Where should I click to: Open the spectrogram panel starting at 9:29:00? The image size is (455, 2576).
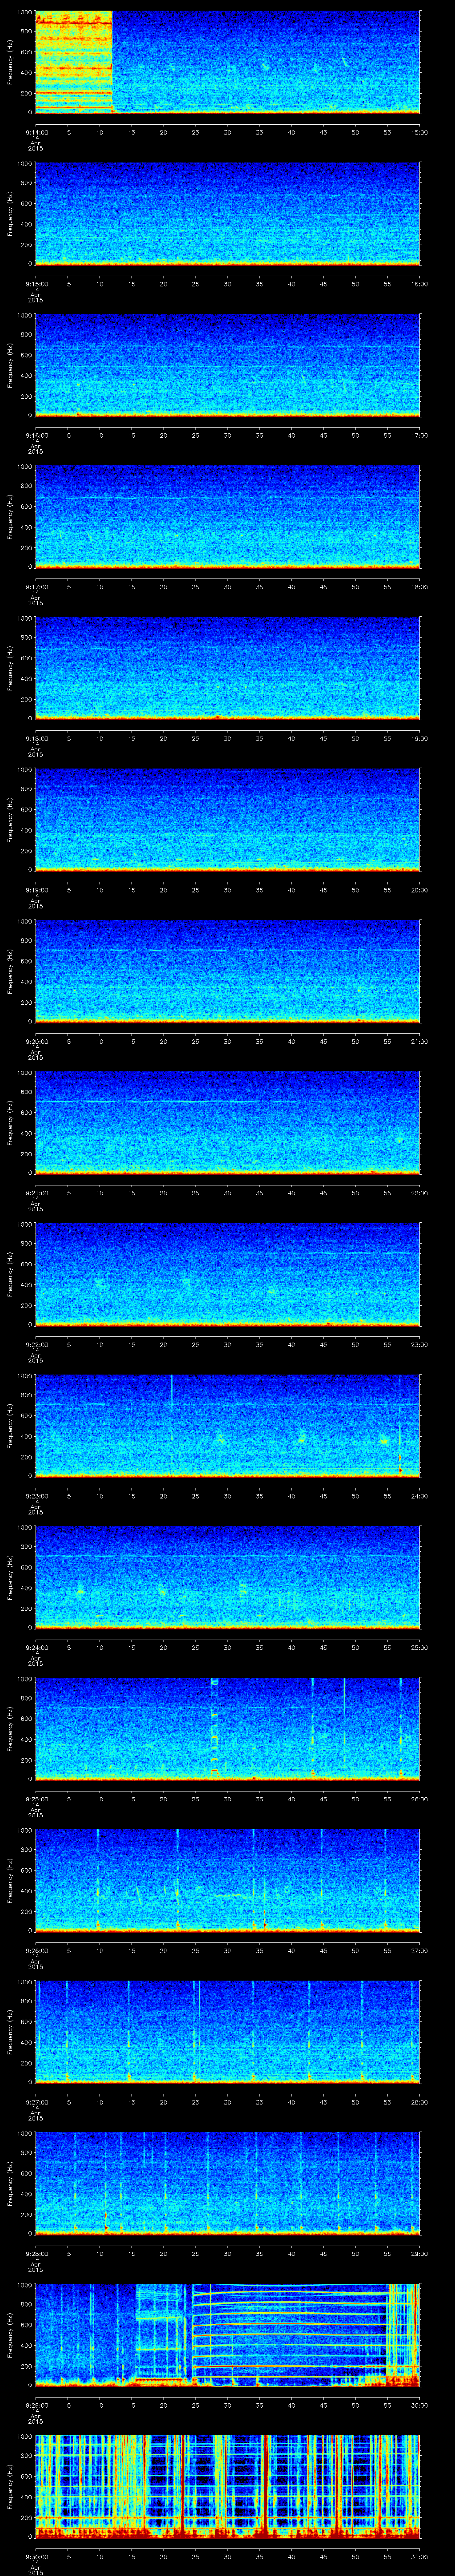pos(228,2335)
